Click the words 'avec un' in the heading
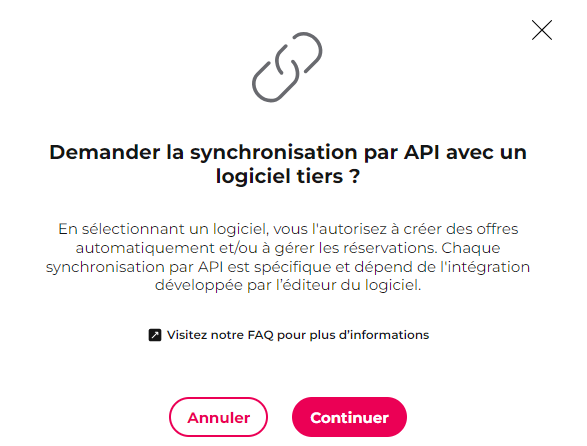Viewport: 587px width, 446px height. point(486,152)
